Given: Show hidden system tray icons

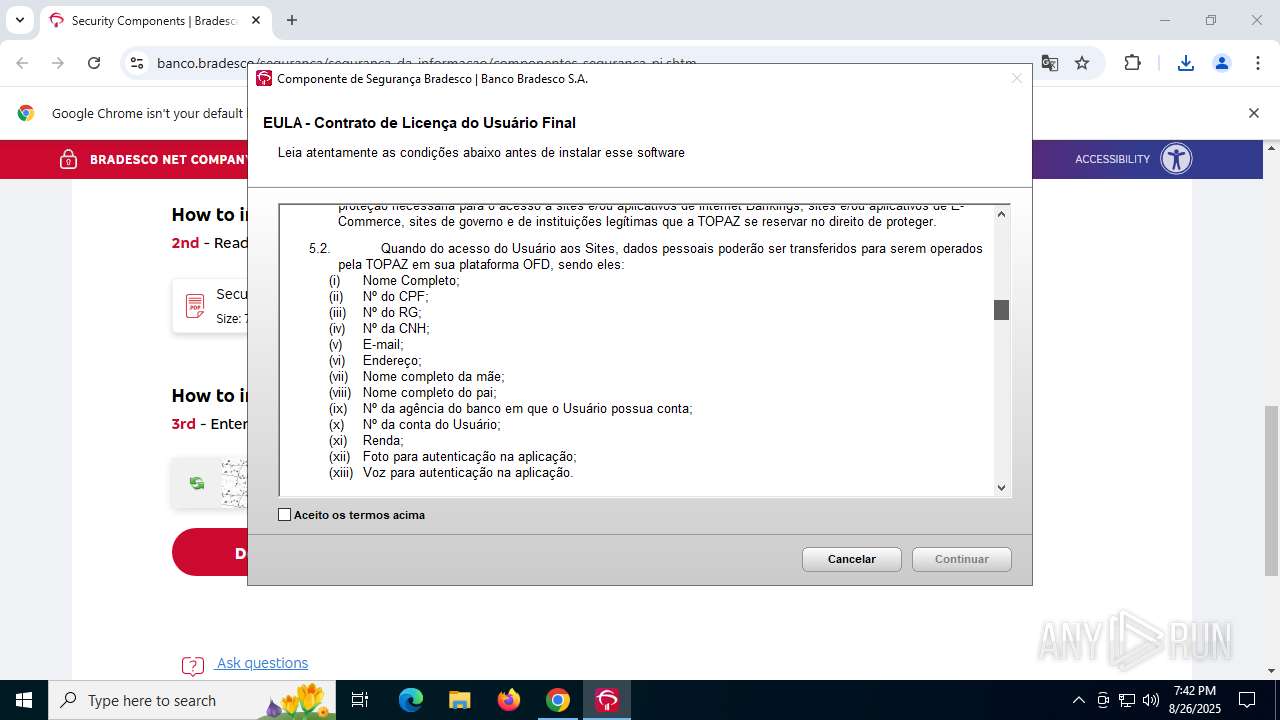Looking at the screenshot, I should 1078,700.
